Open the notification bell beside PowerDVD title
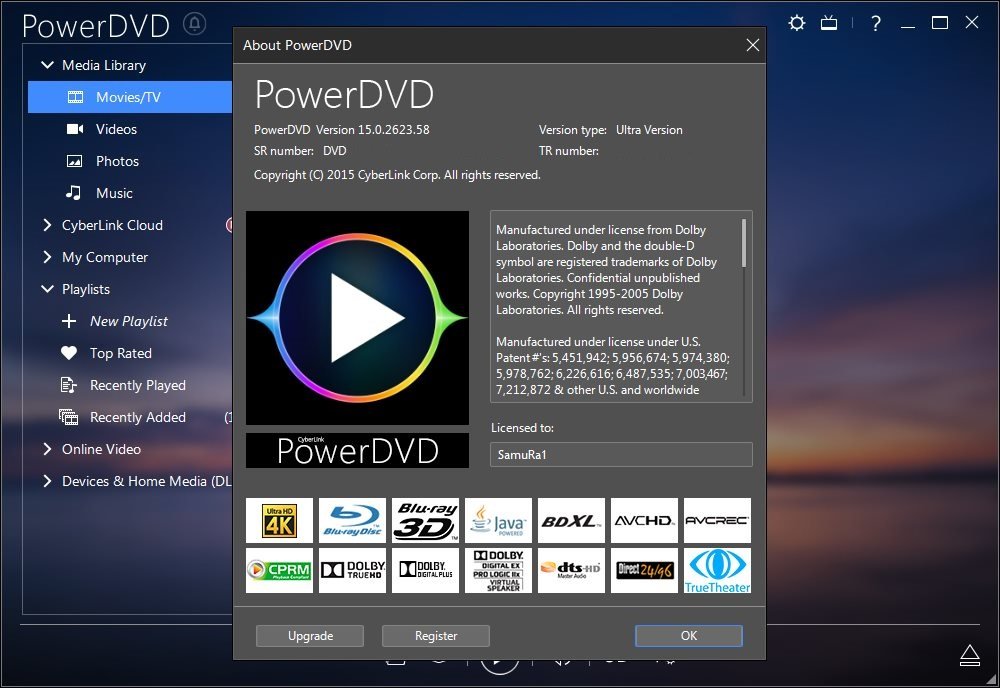This screenshot has height=688, width=1000. [195, 24]
